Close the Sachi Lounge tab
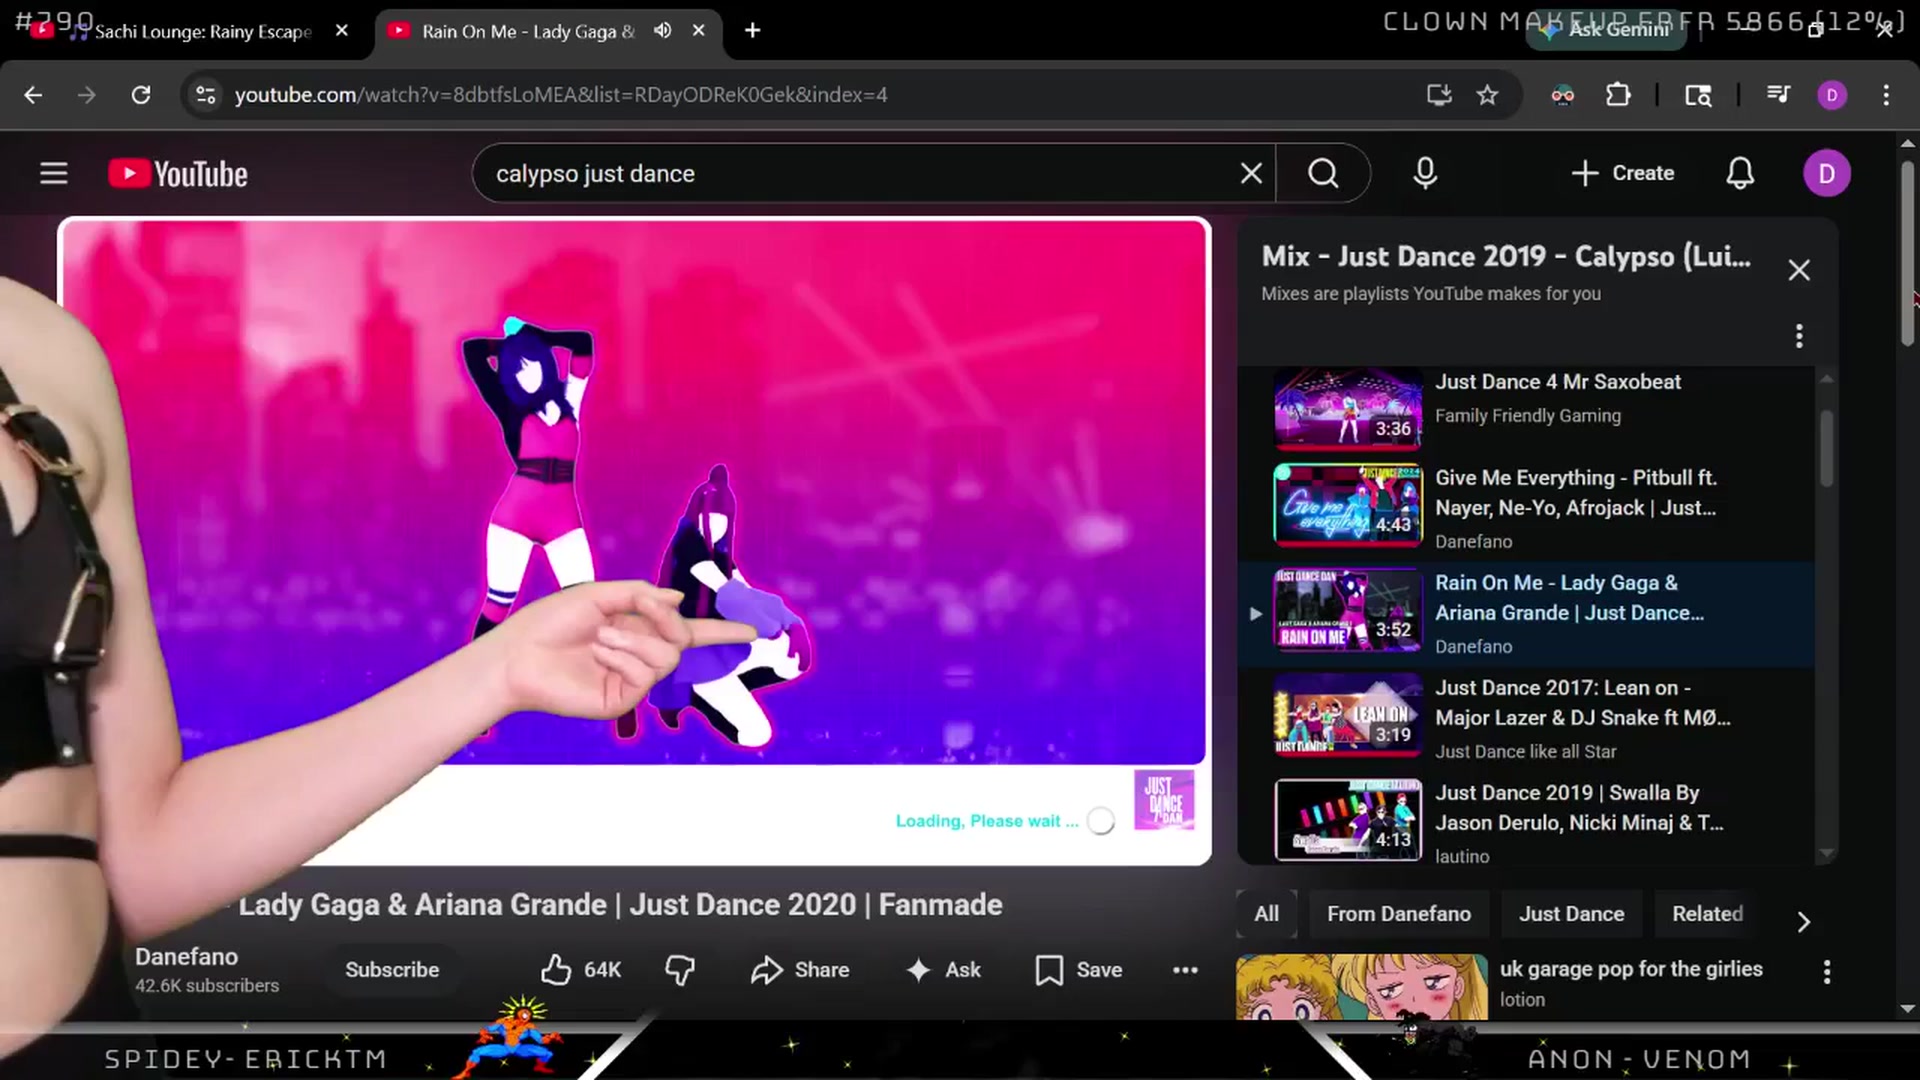The width and height of the screenshot is (1920, 1080). [x=342, y=30]
